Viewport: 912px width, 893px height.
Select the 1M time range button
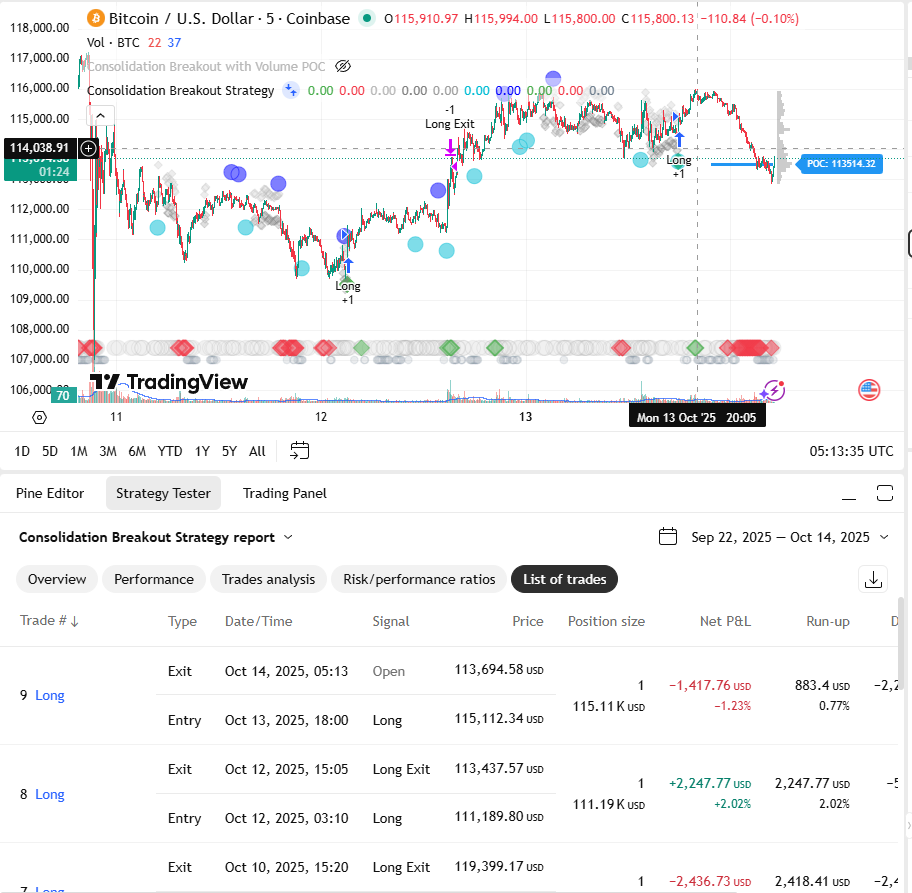pos(79,451)
